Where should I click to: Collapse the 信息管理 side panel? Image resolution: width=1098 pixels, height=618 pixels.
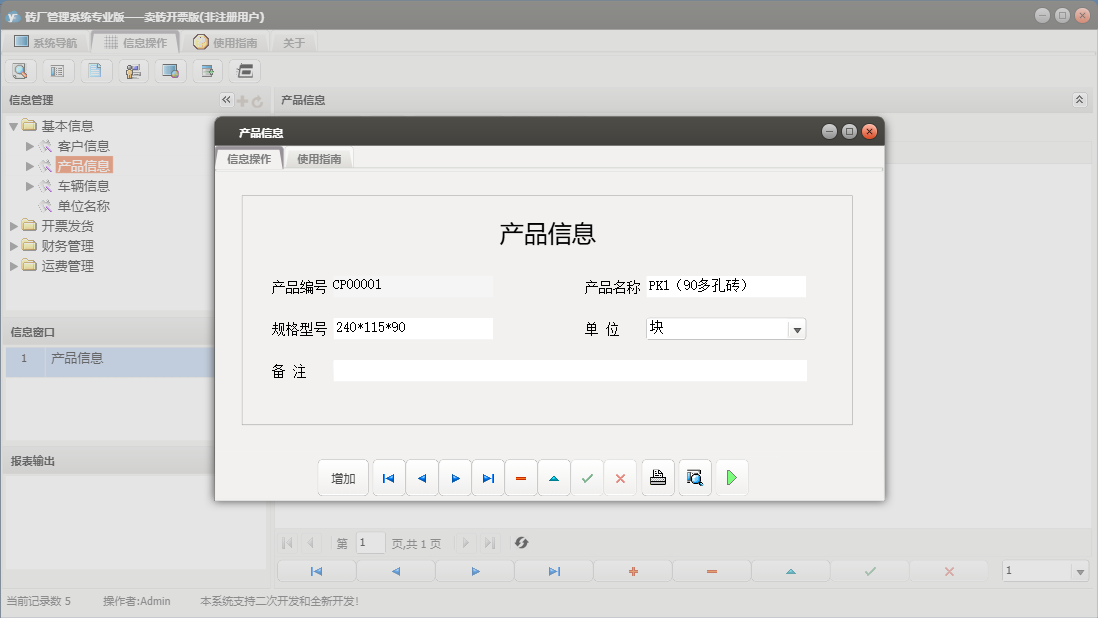point(225,99)
